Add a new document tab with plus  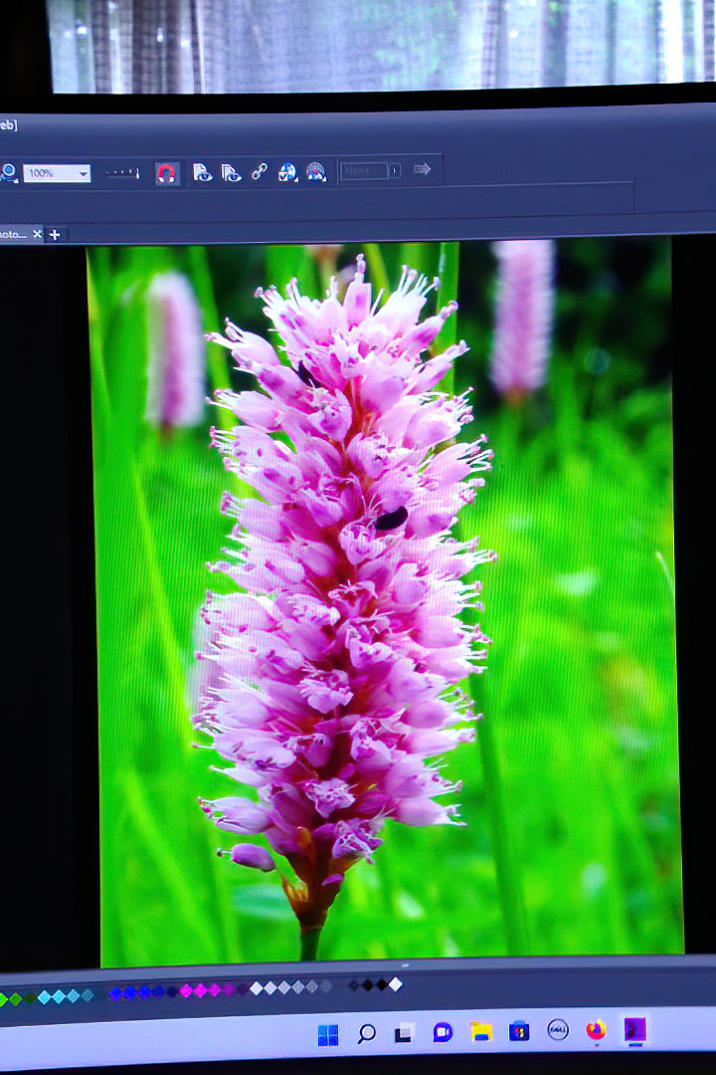[x=55, y=234]
